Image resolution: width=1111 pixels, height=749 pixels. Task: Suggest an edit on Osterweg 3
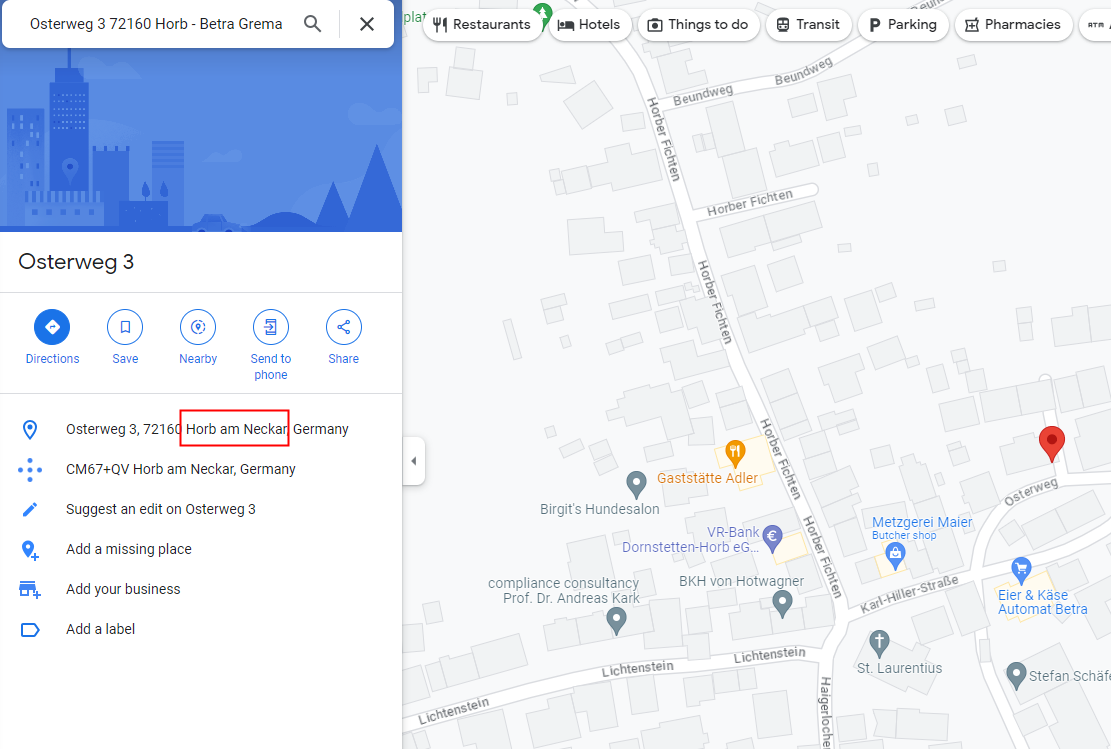pos(160,509)
